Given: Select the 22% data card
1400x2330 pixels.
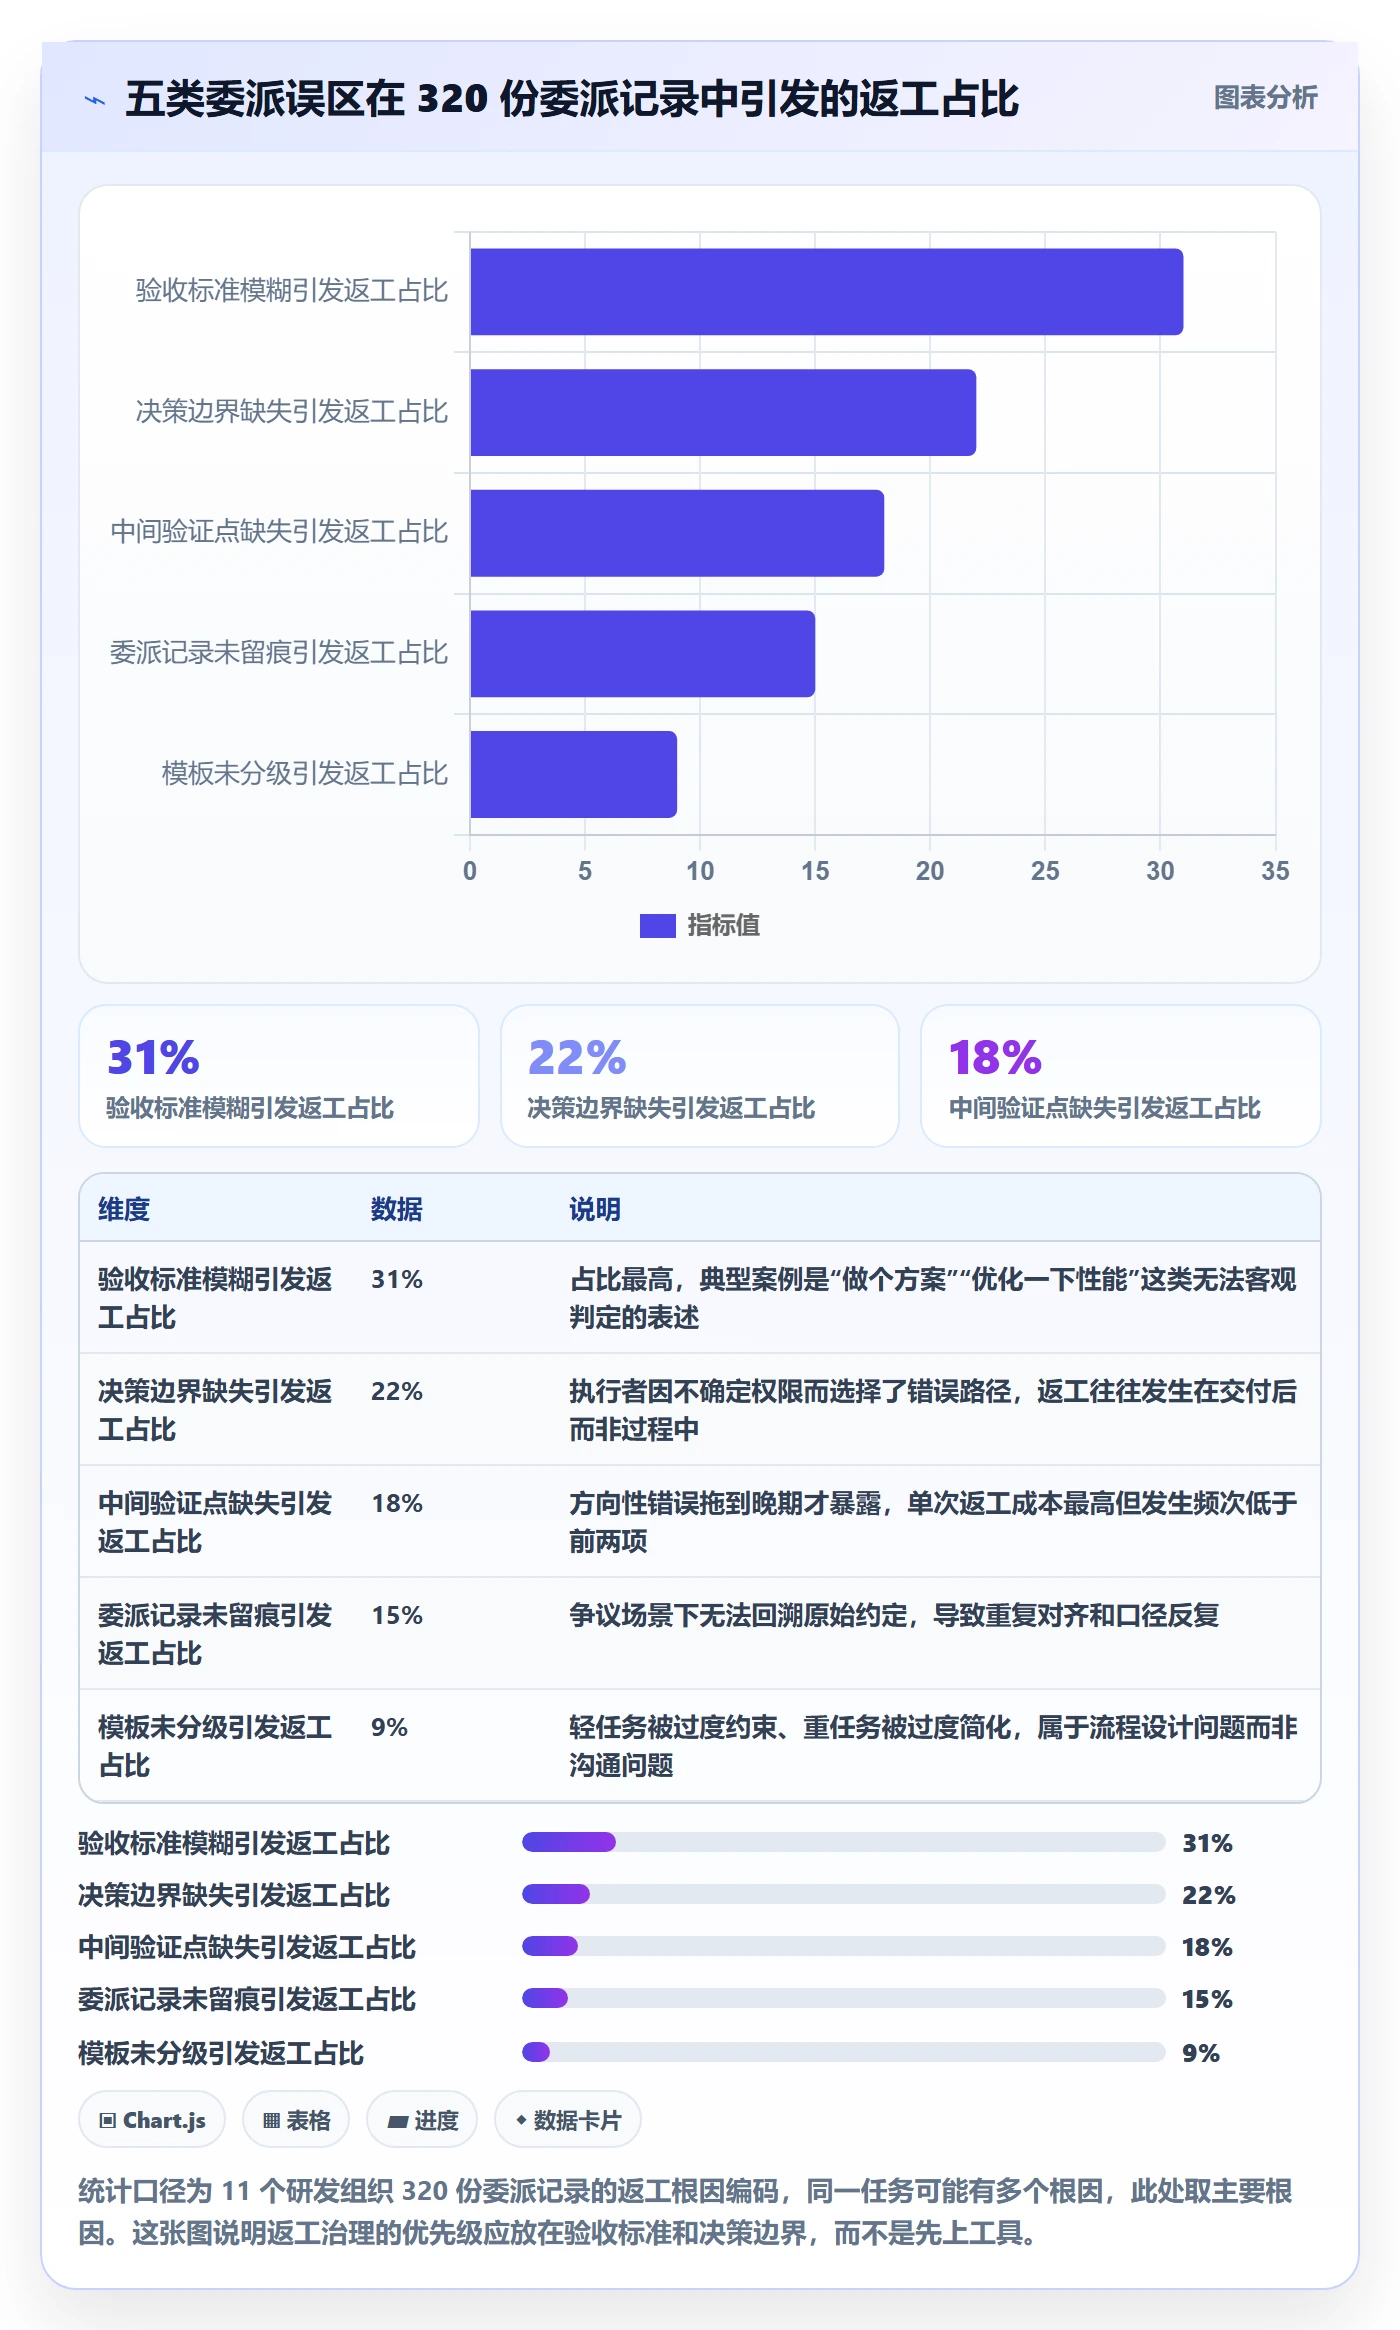Looking at the screenshot, I should coord(700,1076).
